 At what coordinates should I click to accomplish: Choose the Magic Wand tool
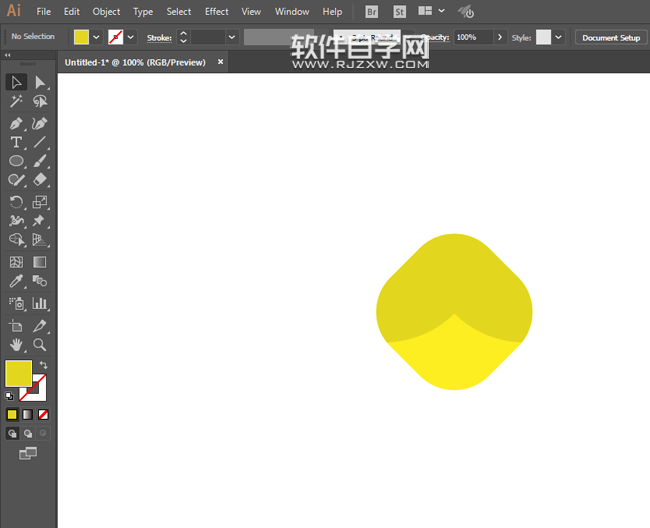point(16,101)
